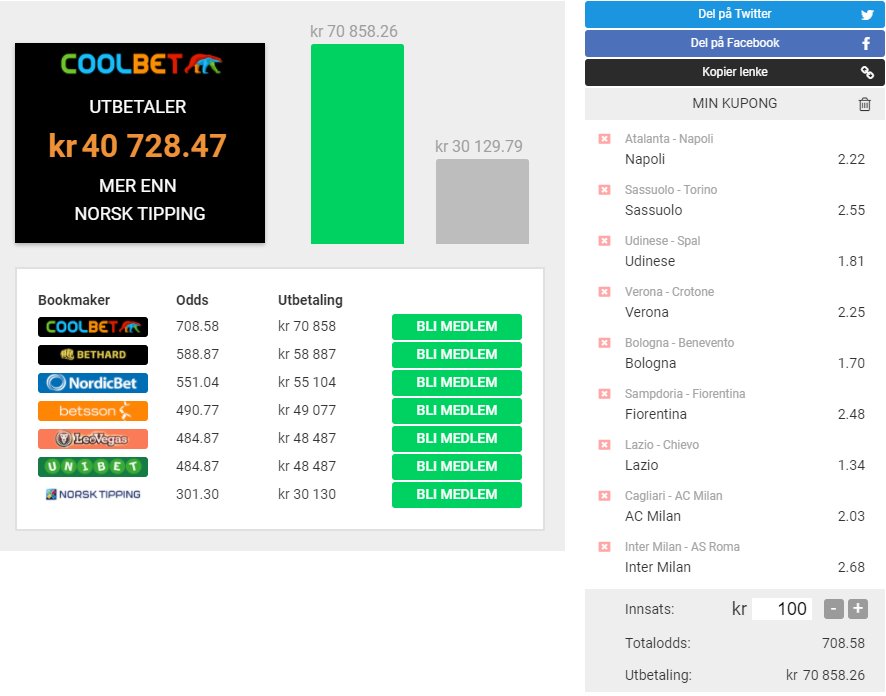Copy link with Kopier lenke button

[x=735, y=72]
